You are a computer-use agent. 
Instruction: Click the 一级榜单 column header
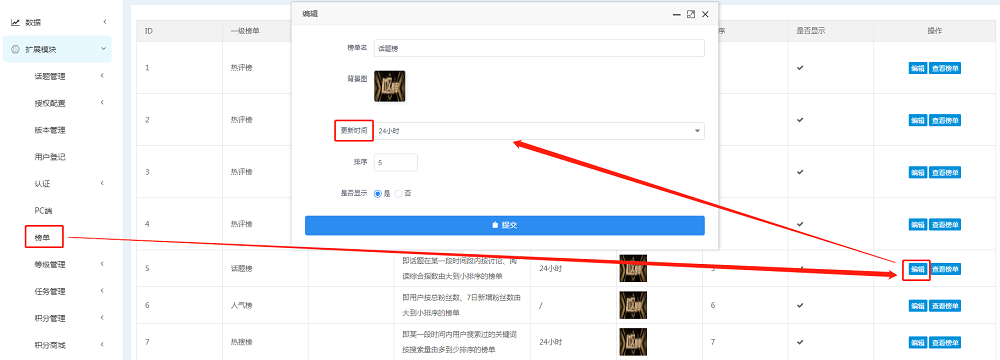click(246, 31)
